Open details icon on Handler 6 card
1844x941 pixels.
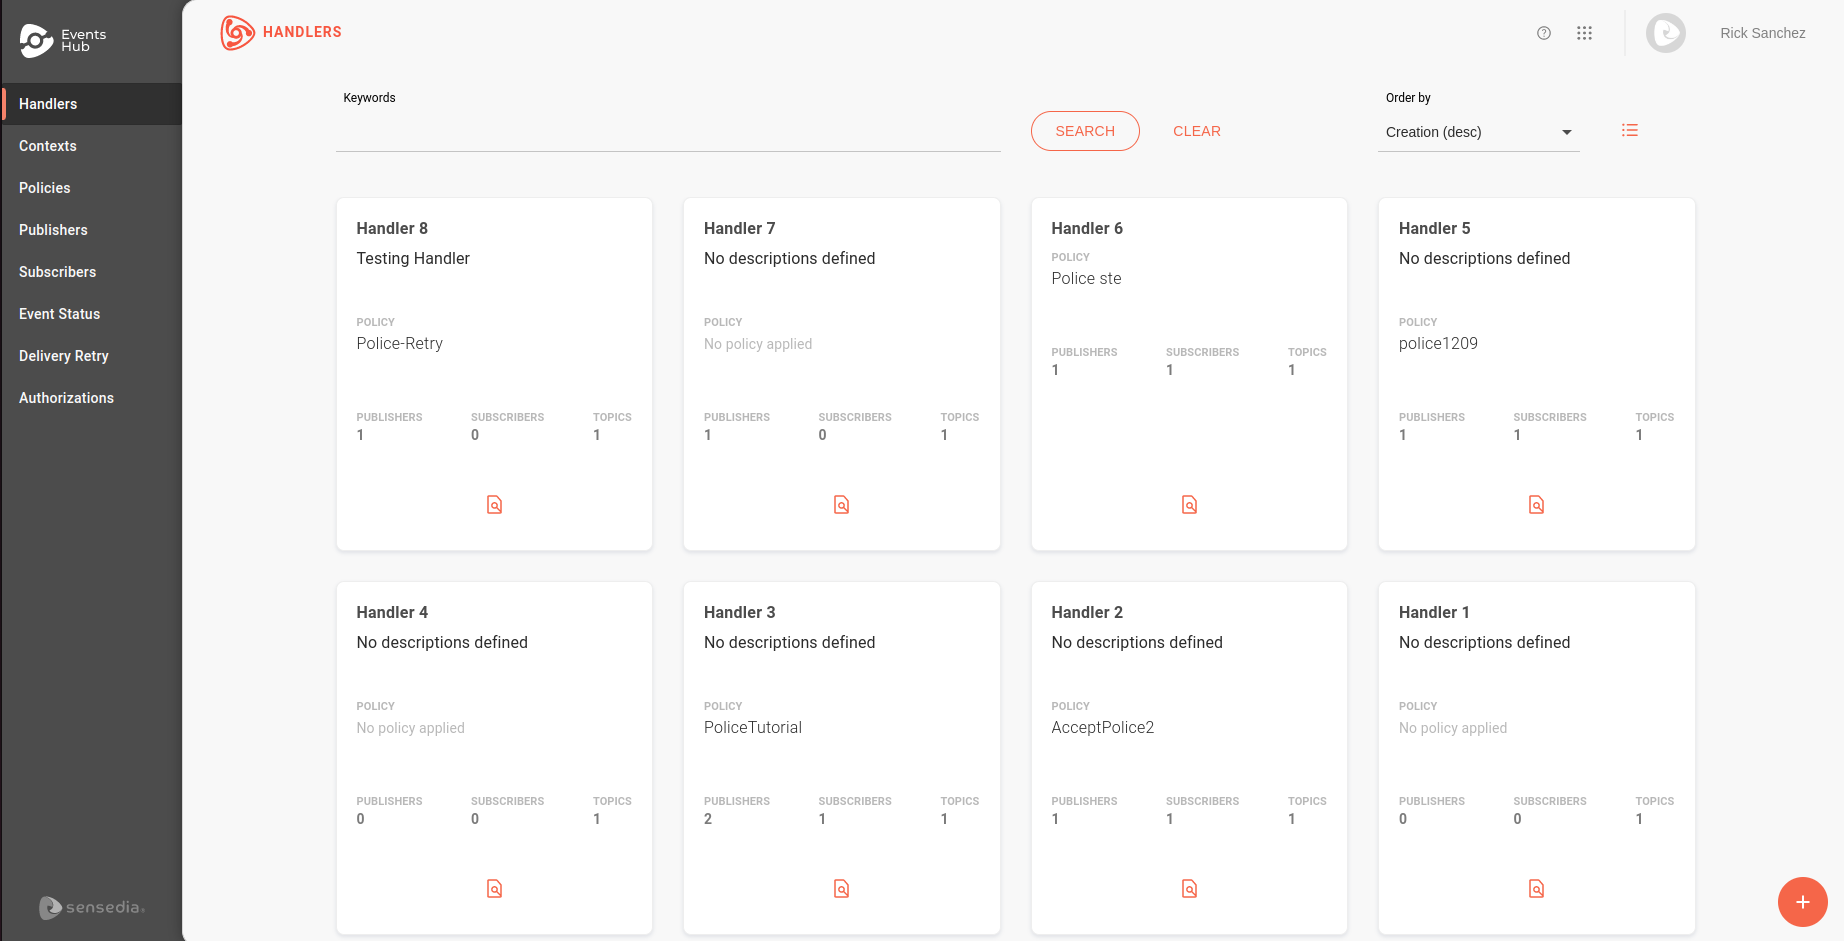coord(1188,504)
